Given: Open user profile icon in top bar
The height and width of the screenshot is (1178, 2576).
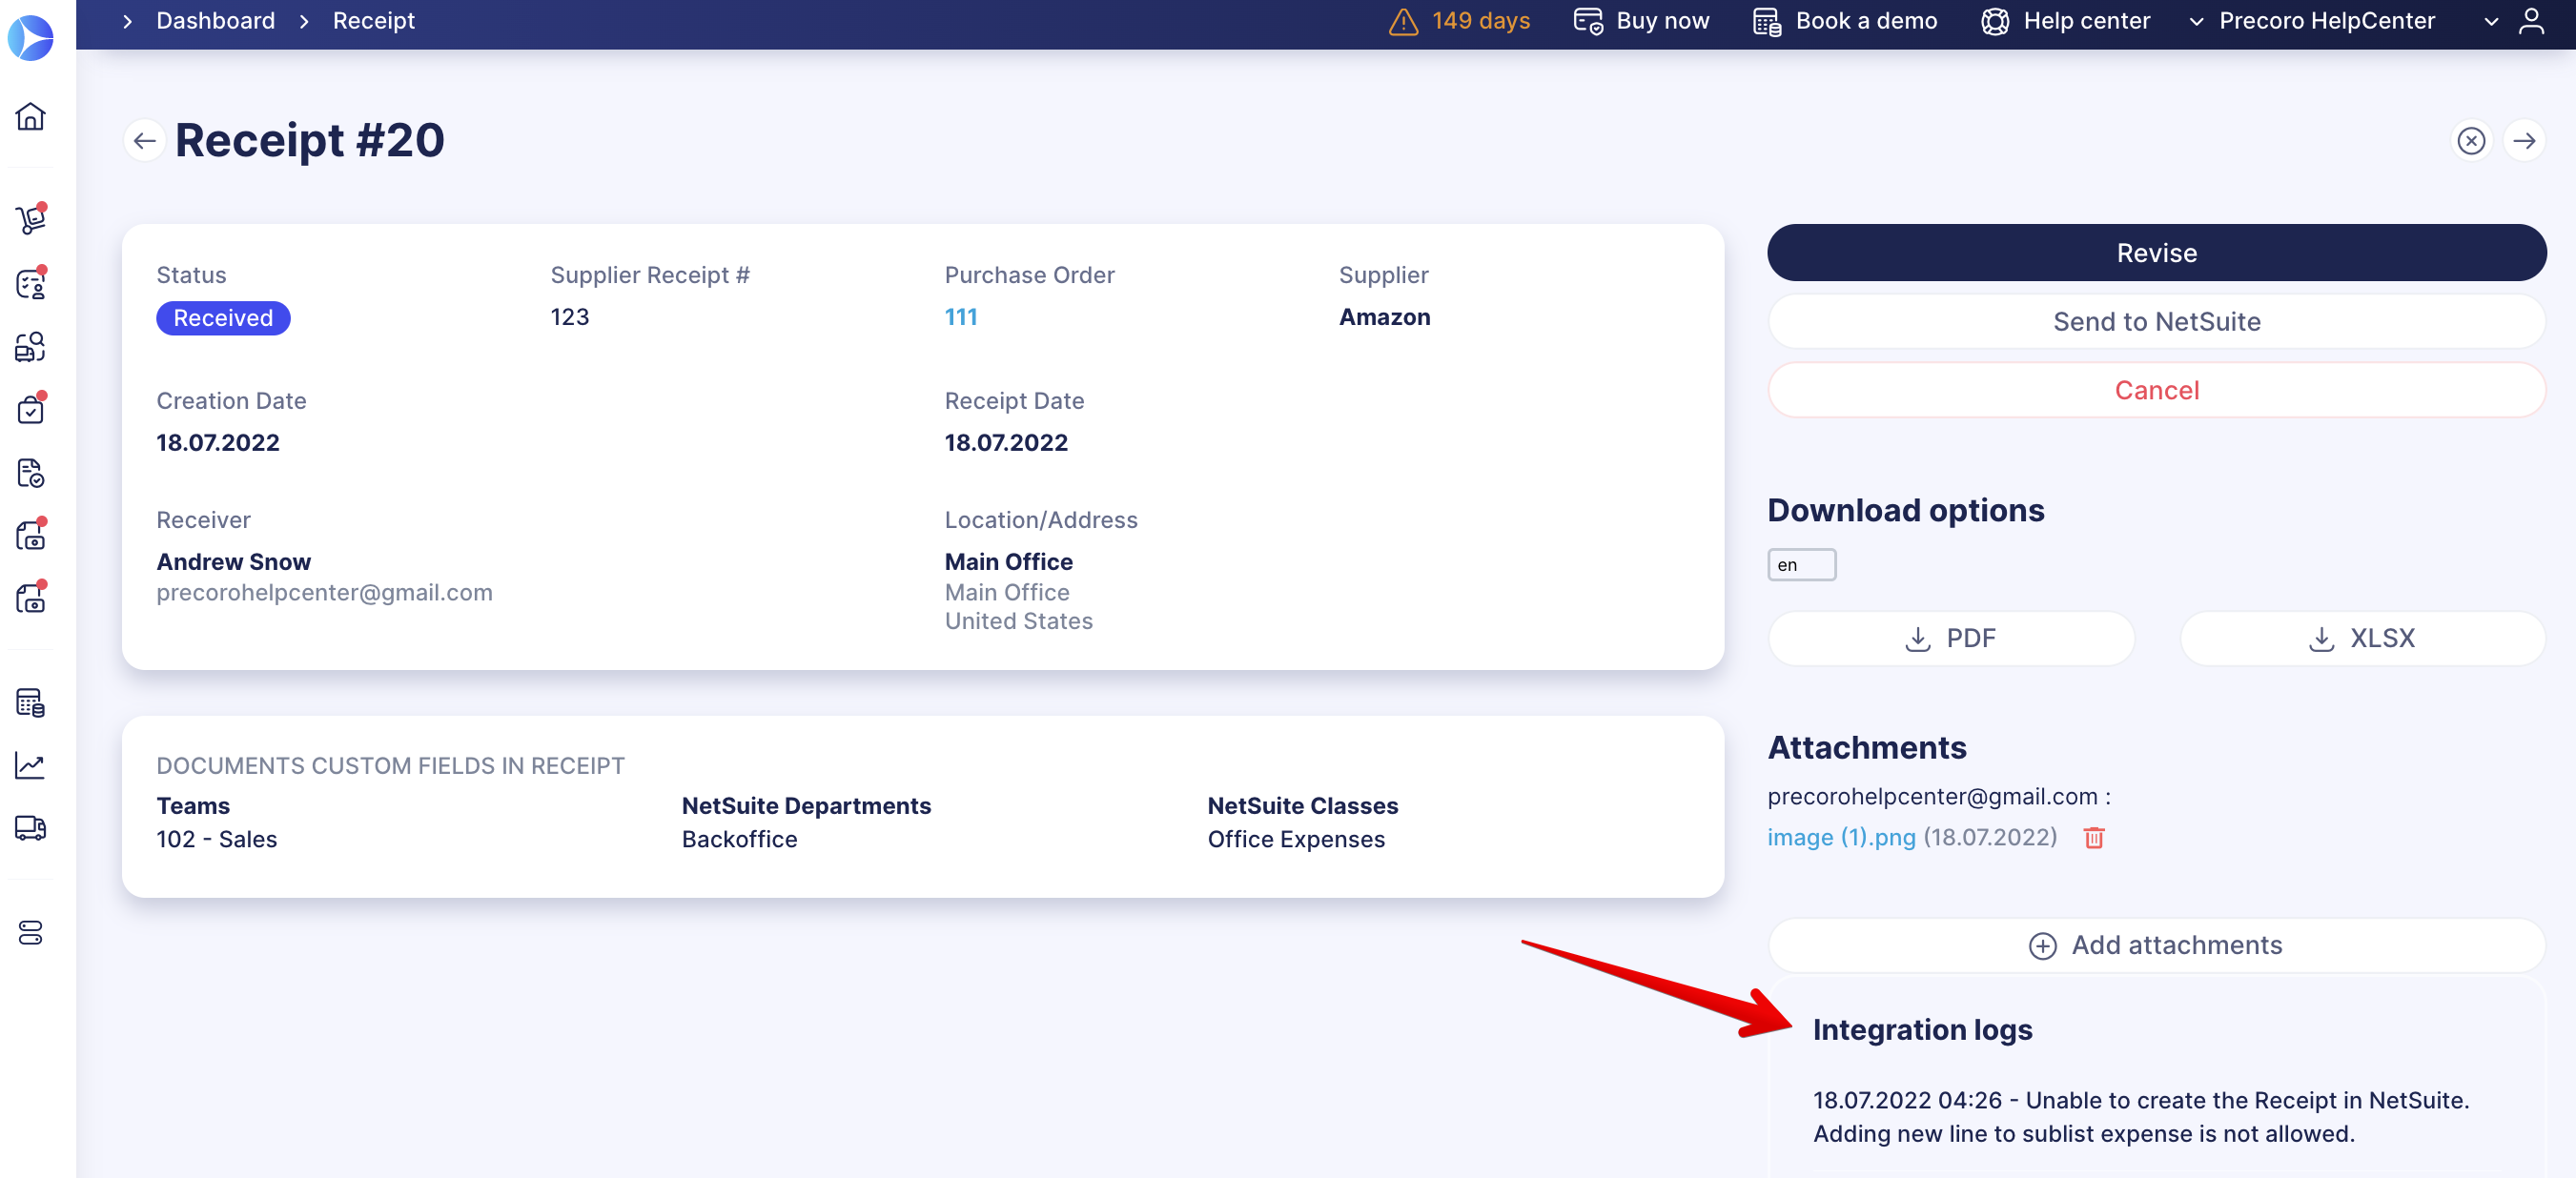Looking at the screenshot, I should point(2531,21).
